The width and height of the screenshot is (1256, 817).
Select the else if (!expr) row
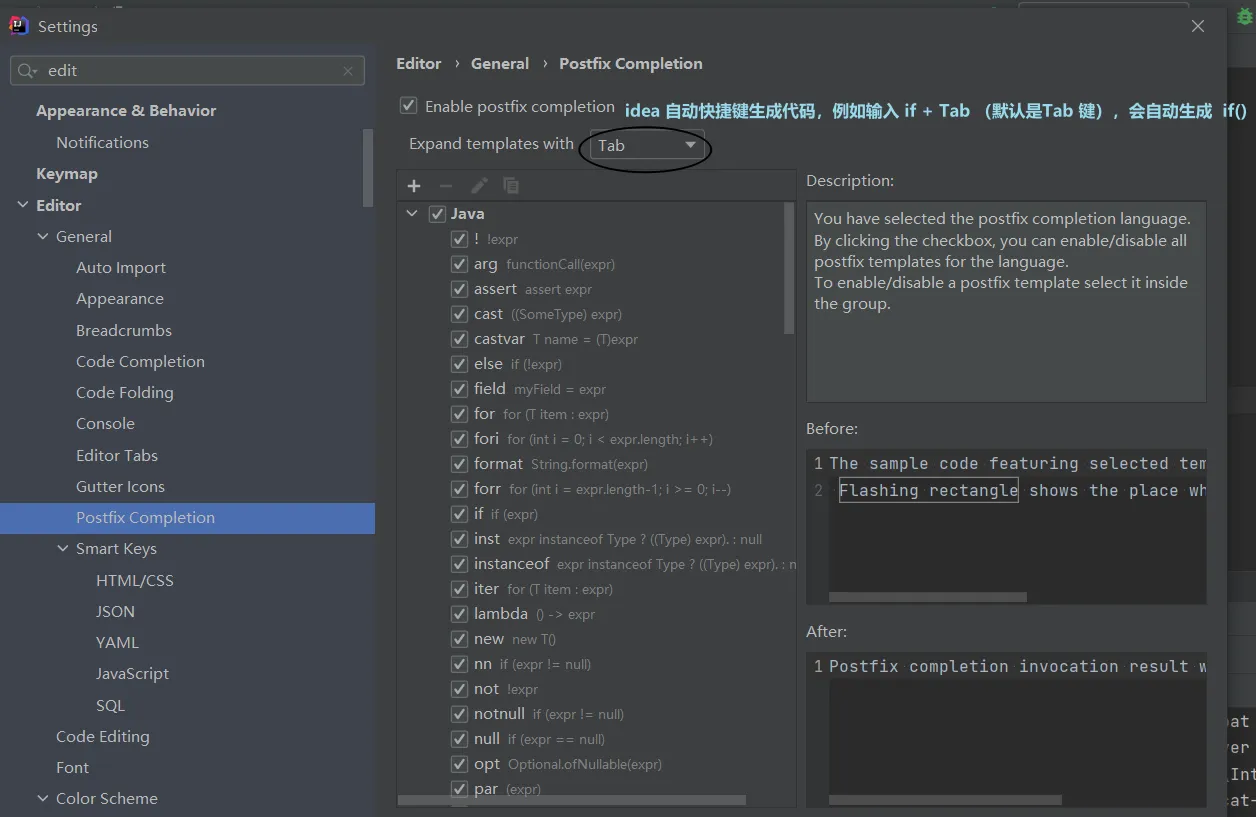pos(596,364)
